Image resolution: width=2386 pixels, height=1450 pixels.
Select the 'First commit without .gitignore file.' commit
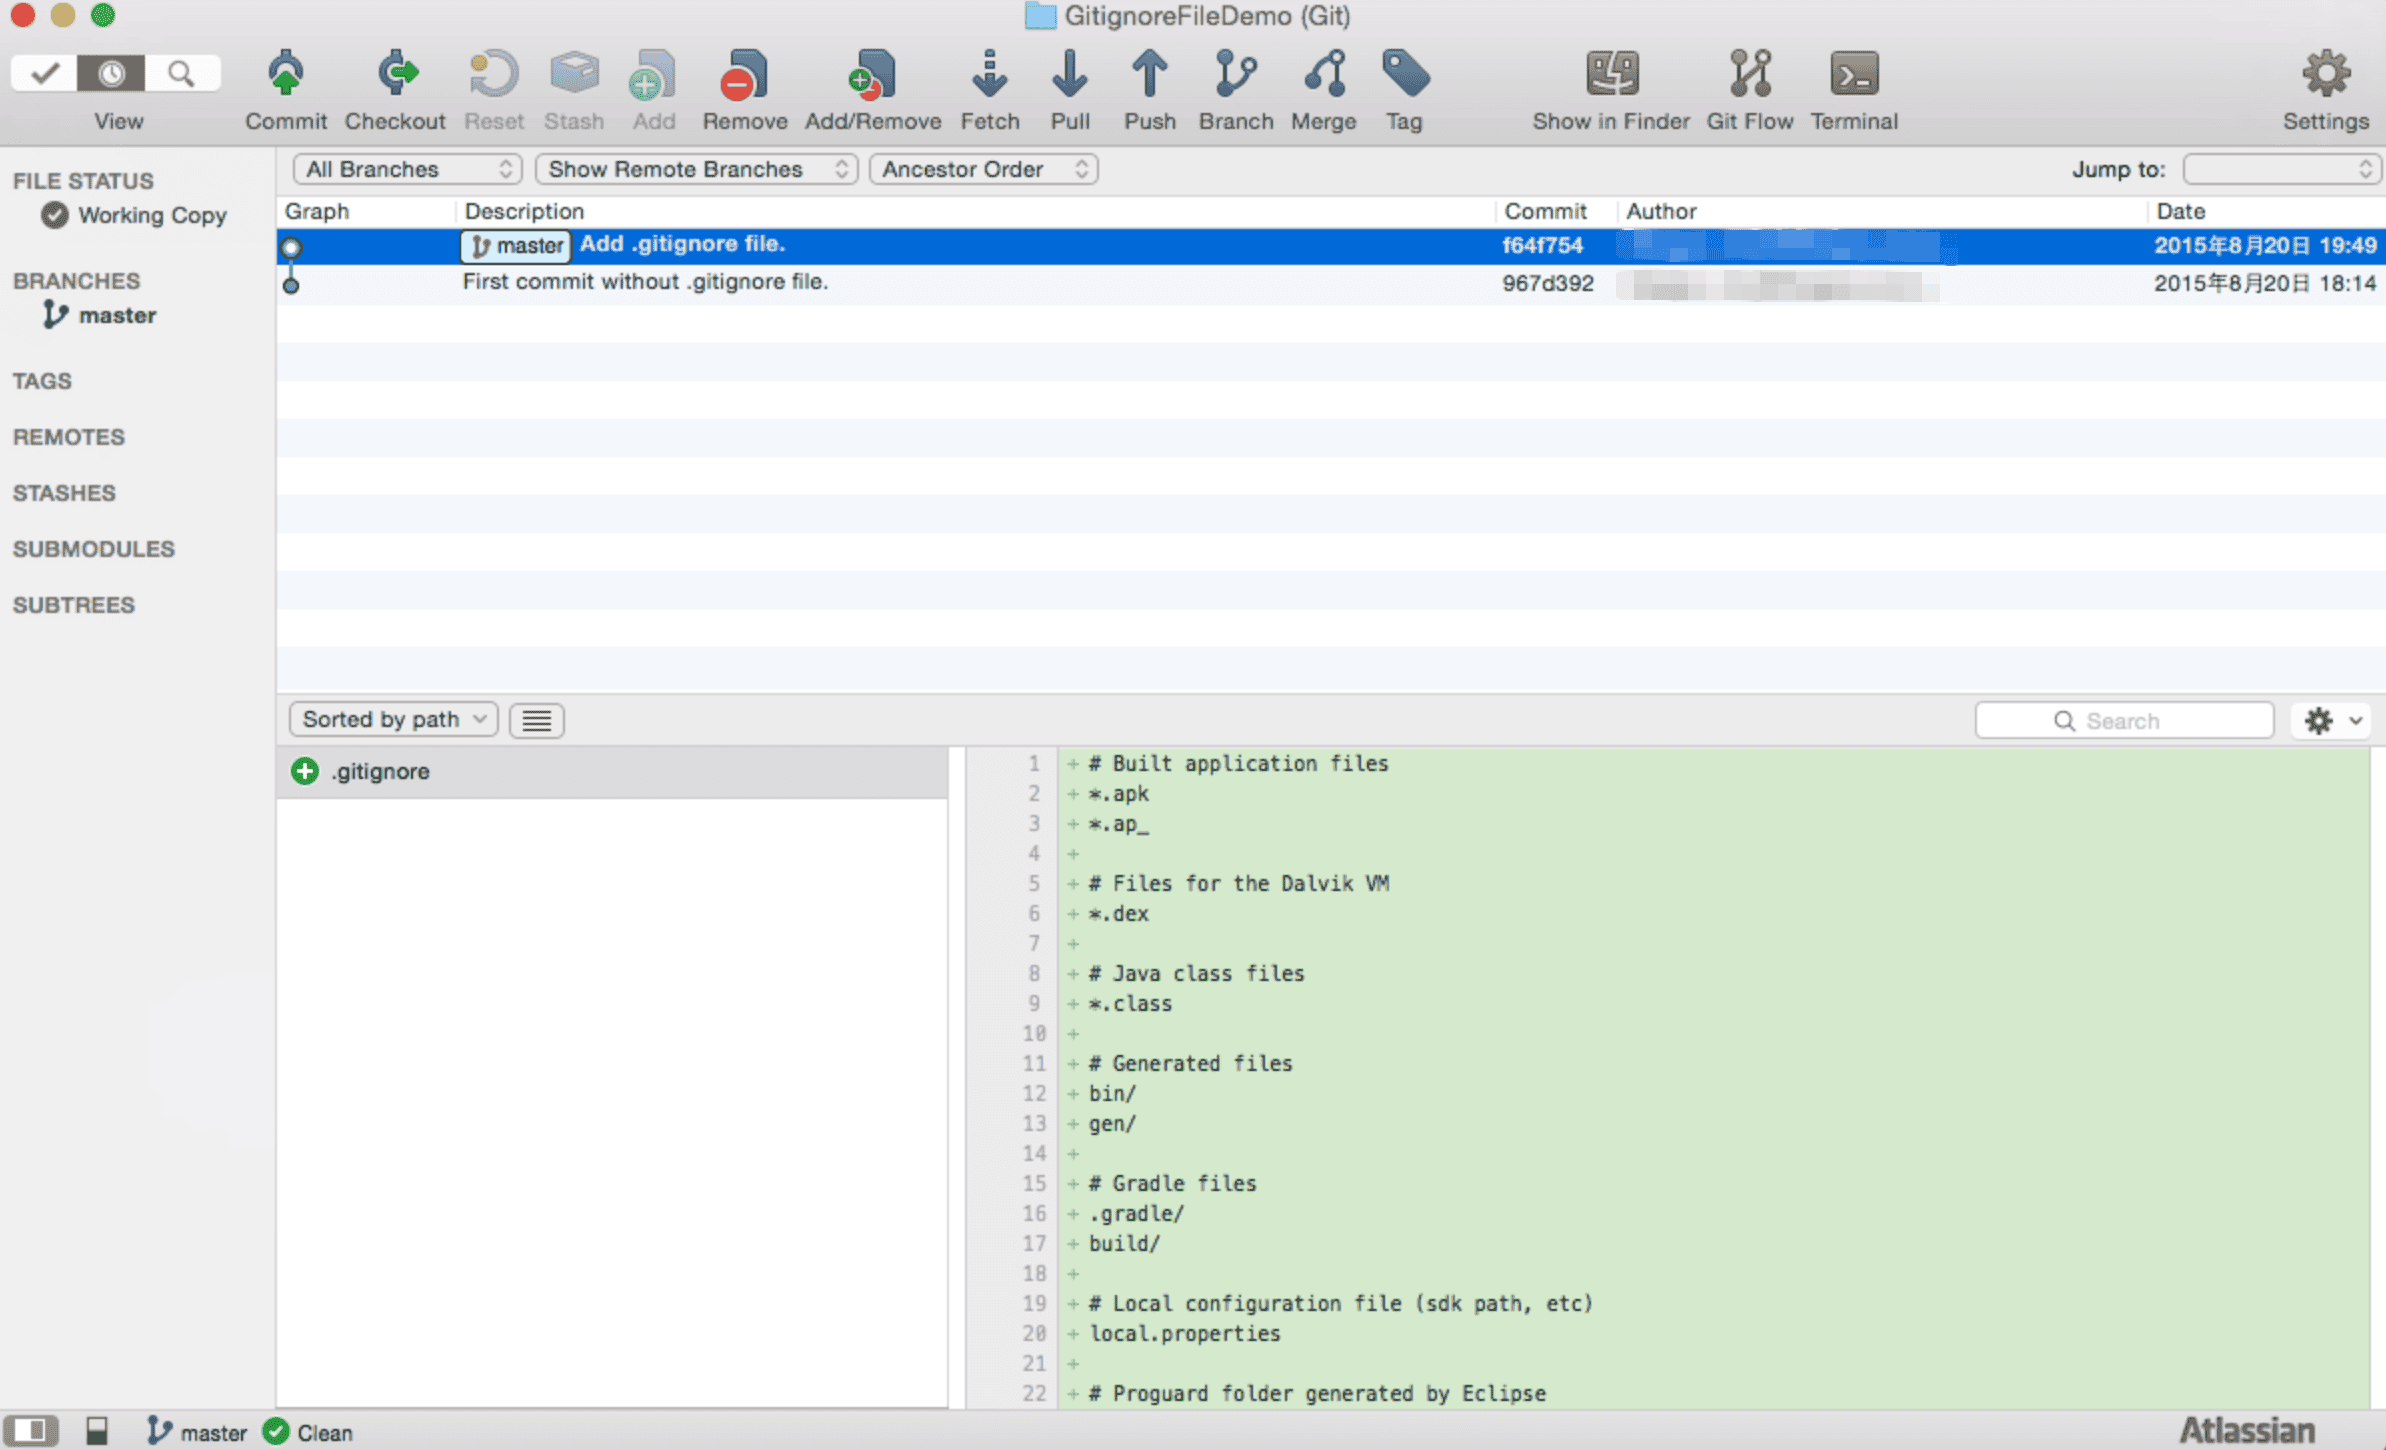pos(1331,284)
